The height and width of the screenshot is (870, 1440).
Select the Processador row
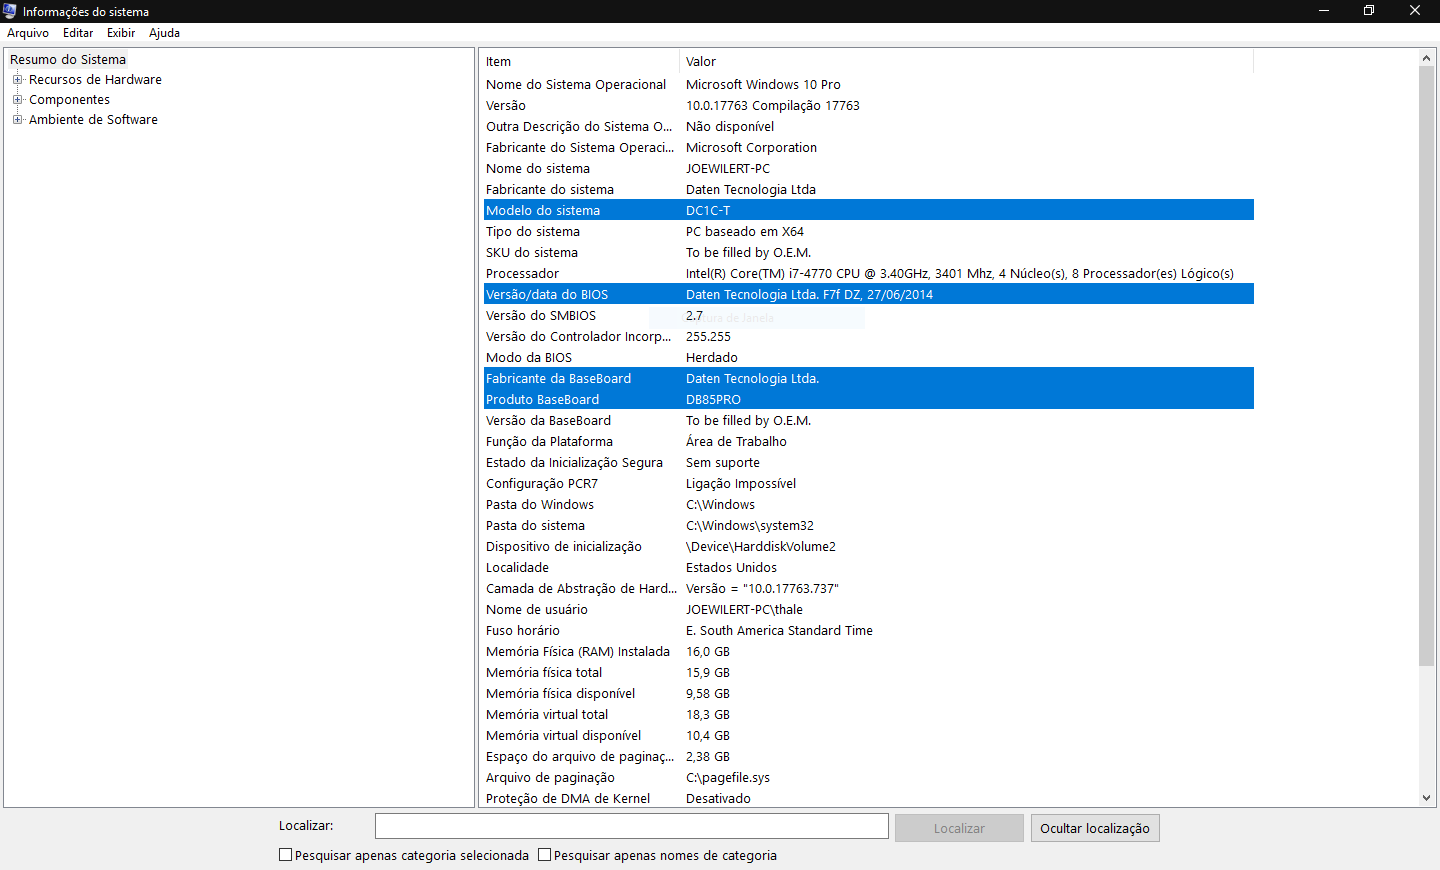[868, 274]
